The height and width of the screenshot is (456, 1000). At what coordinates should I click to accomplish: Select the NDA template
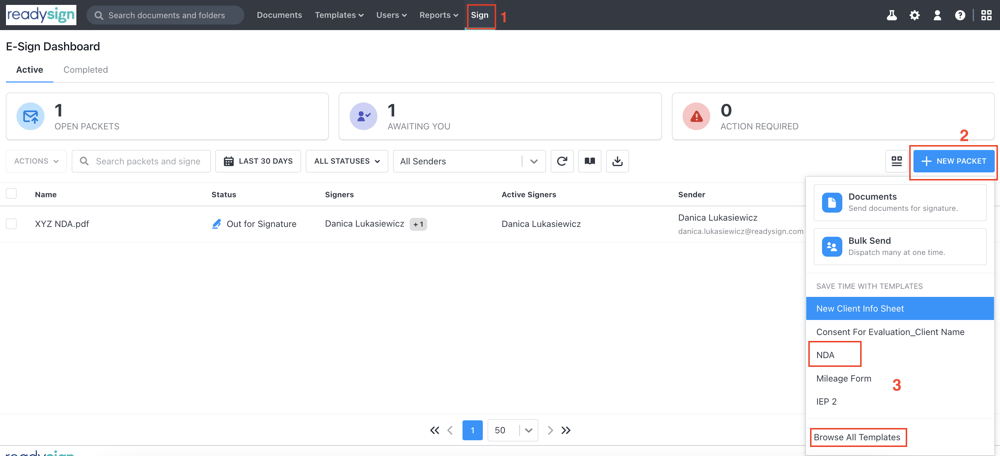coord(900,355)
